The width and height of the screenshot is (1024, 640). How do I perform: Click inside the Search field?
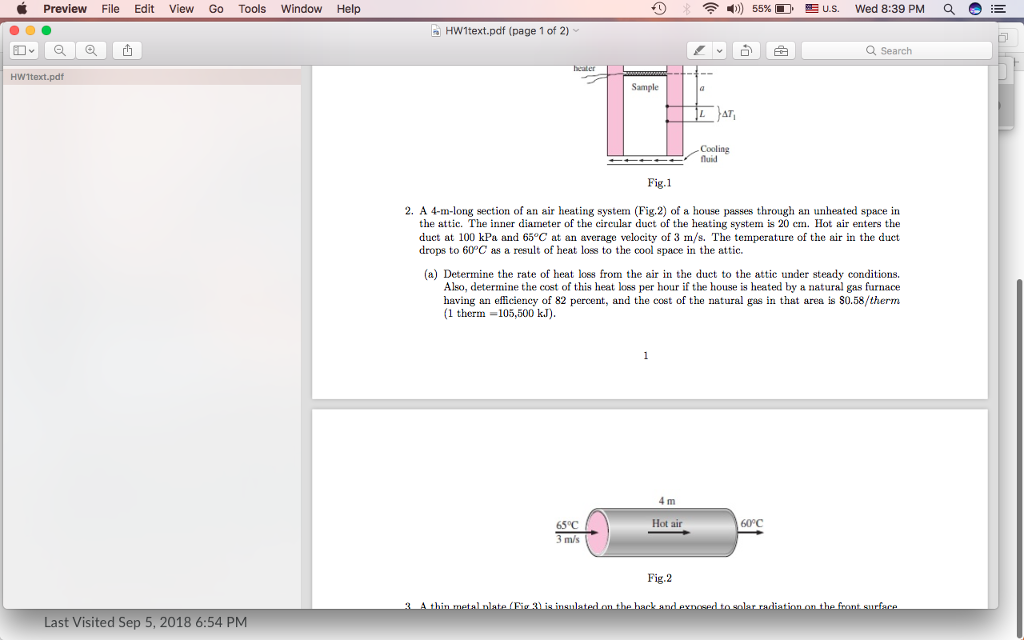(895, 50)
